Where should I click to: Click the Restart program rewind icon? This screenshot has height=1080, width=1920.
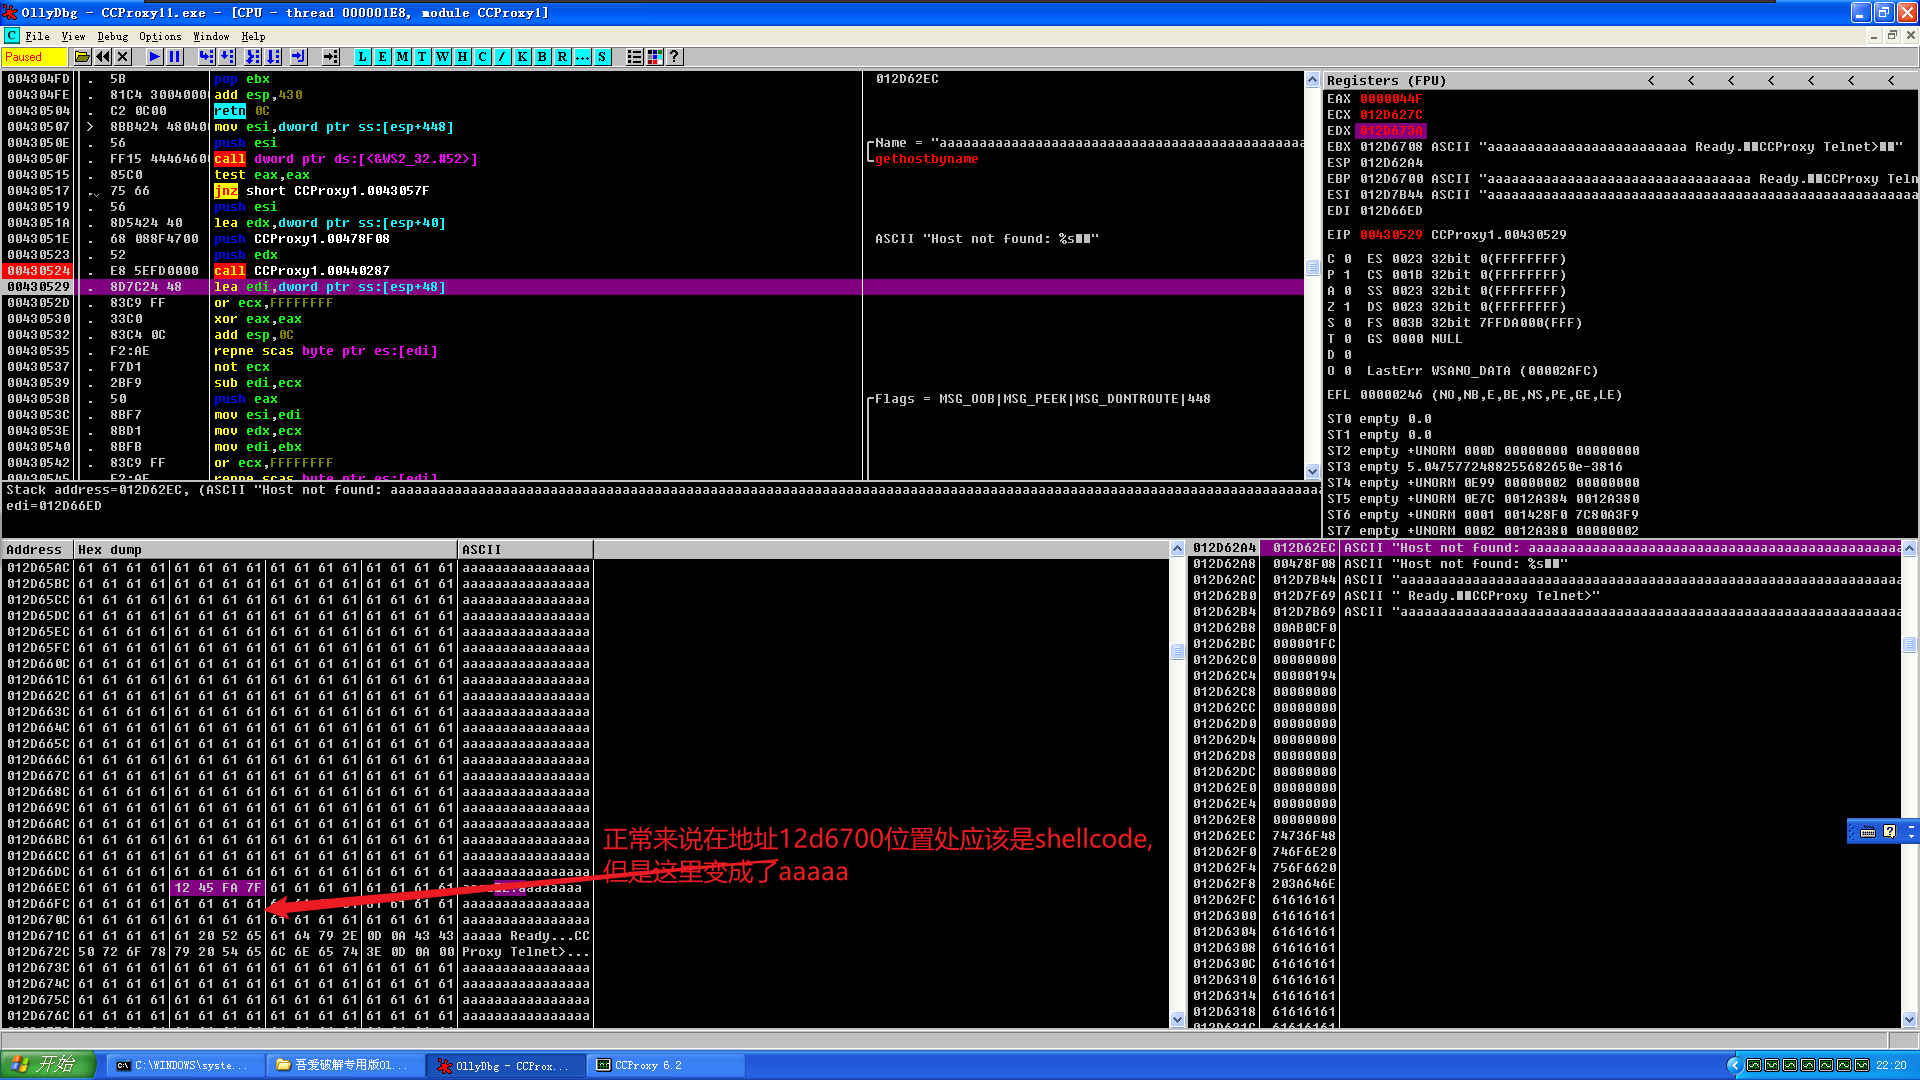(x=103, y=57)
